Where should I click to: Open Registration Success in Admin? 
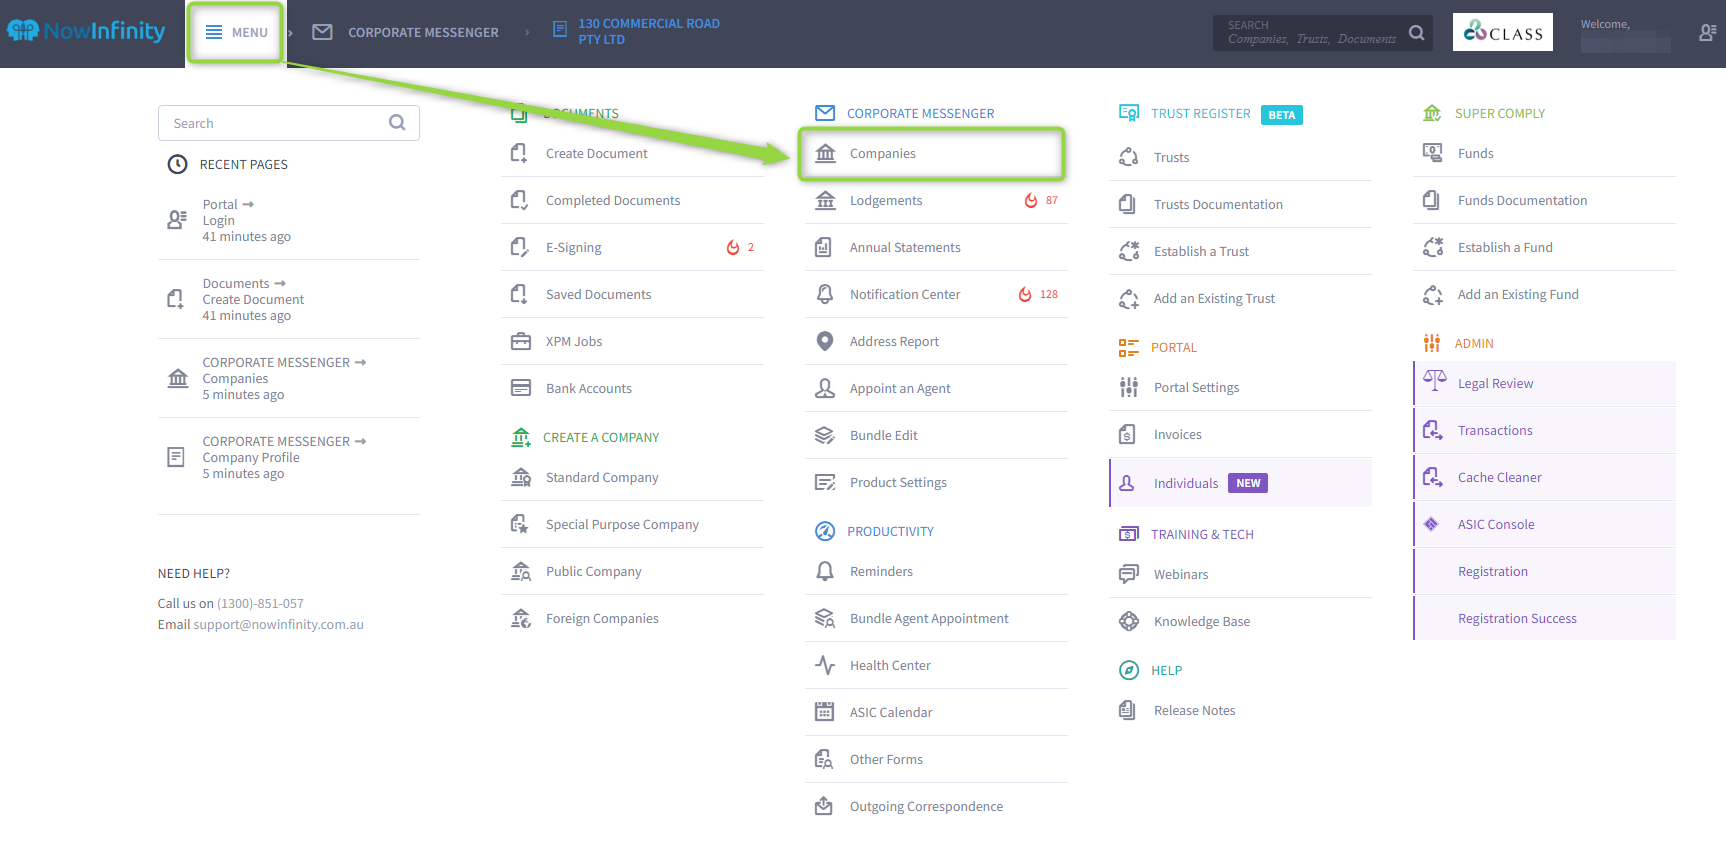point(1545,618)
